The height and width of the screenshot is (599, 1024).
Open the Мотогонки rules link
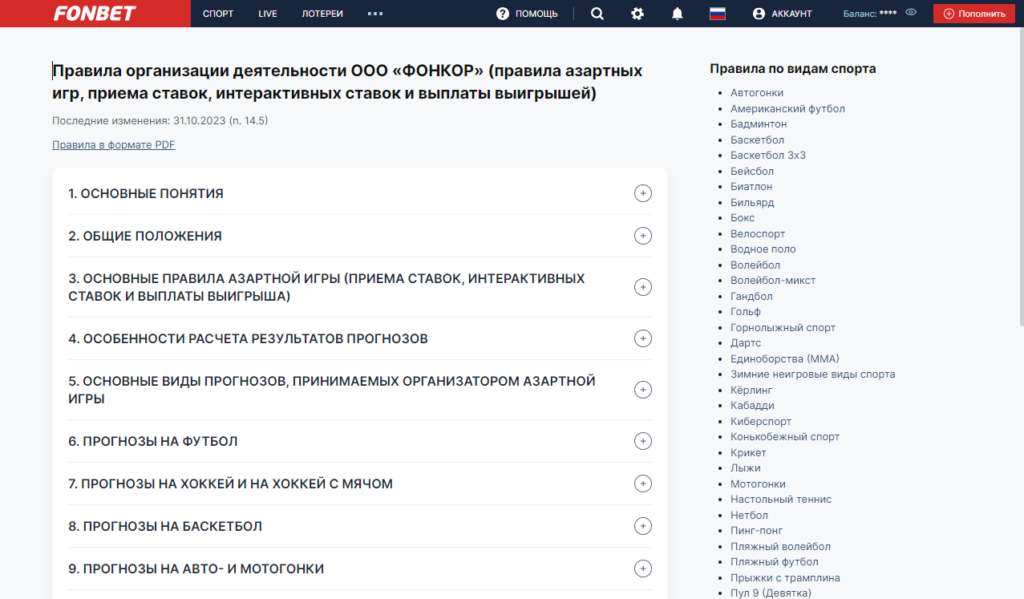(758, 484)
